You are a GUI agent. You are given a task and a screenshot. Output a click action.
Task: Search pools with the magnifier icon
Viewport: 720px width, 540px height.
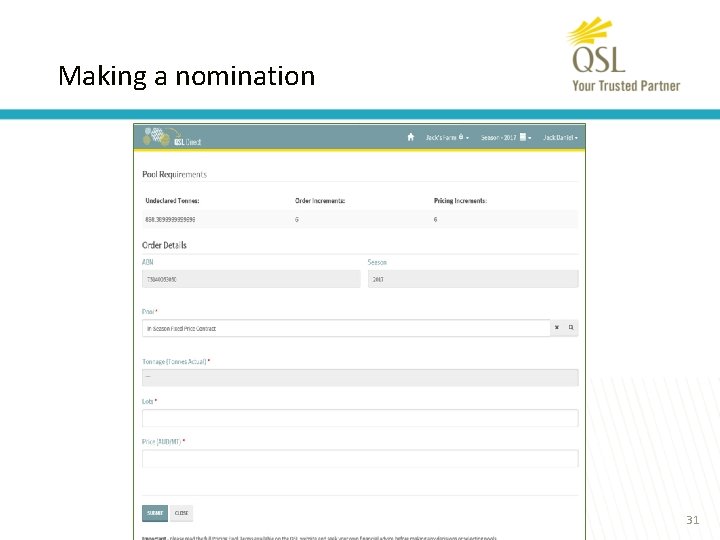pos(571,328)
